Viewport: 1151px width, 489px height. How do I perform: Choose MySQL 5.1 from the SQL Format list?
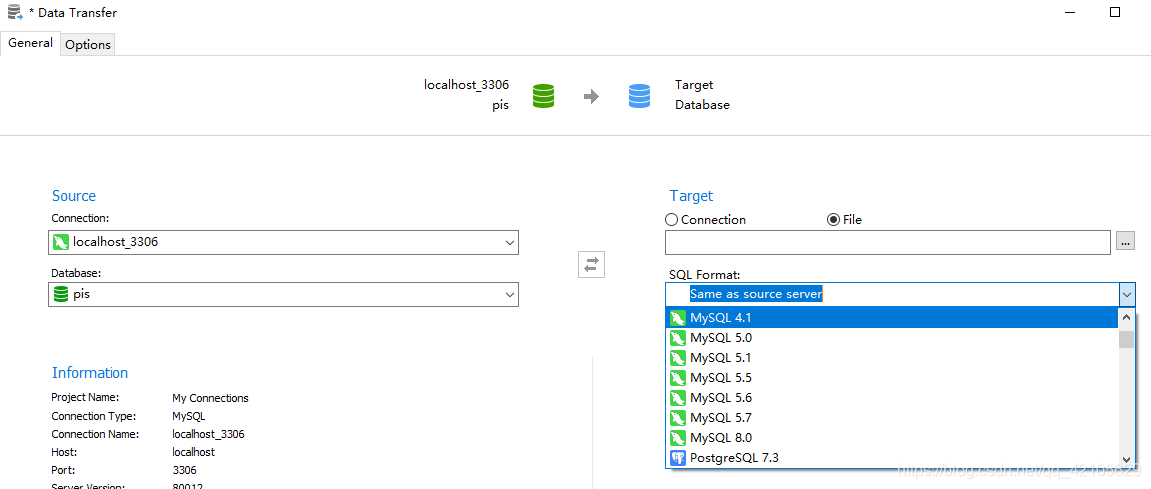892,358
